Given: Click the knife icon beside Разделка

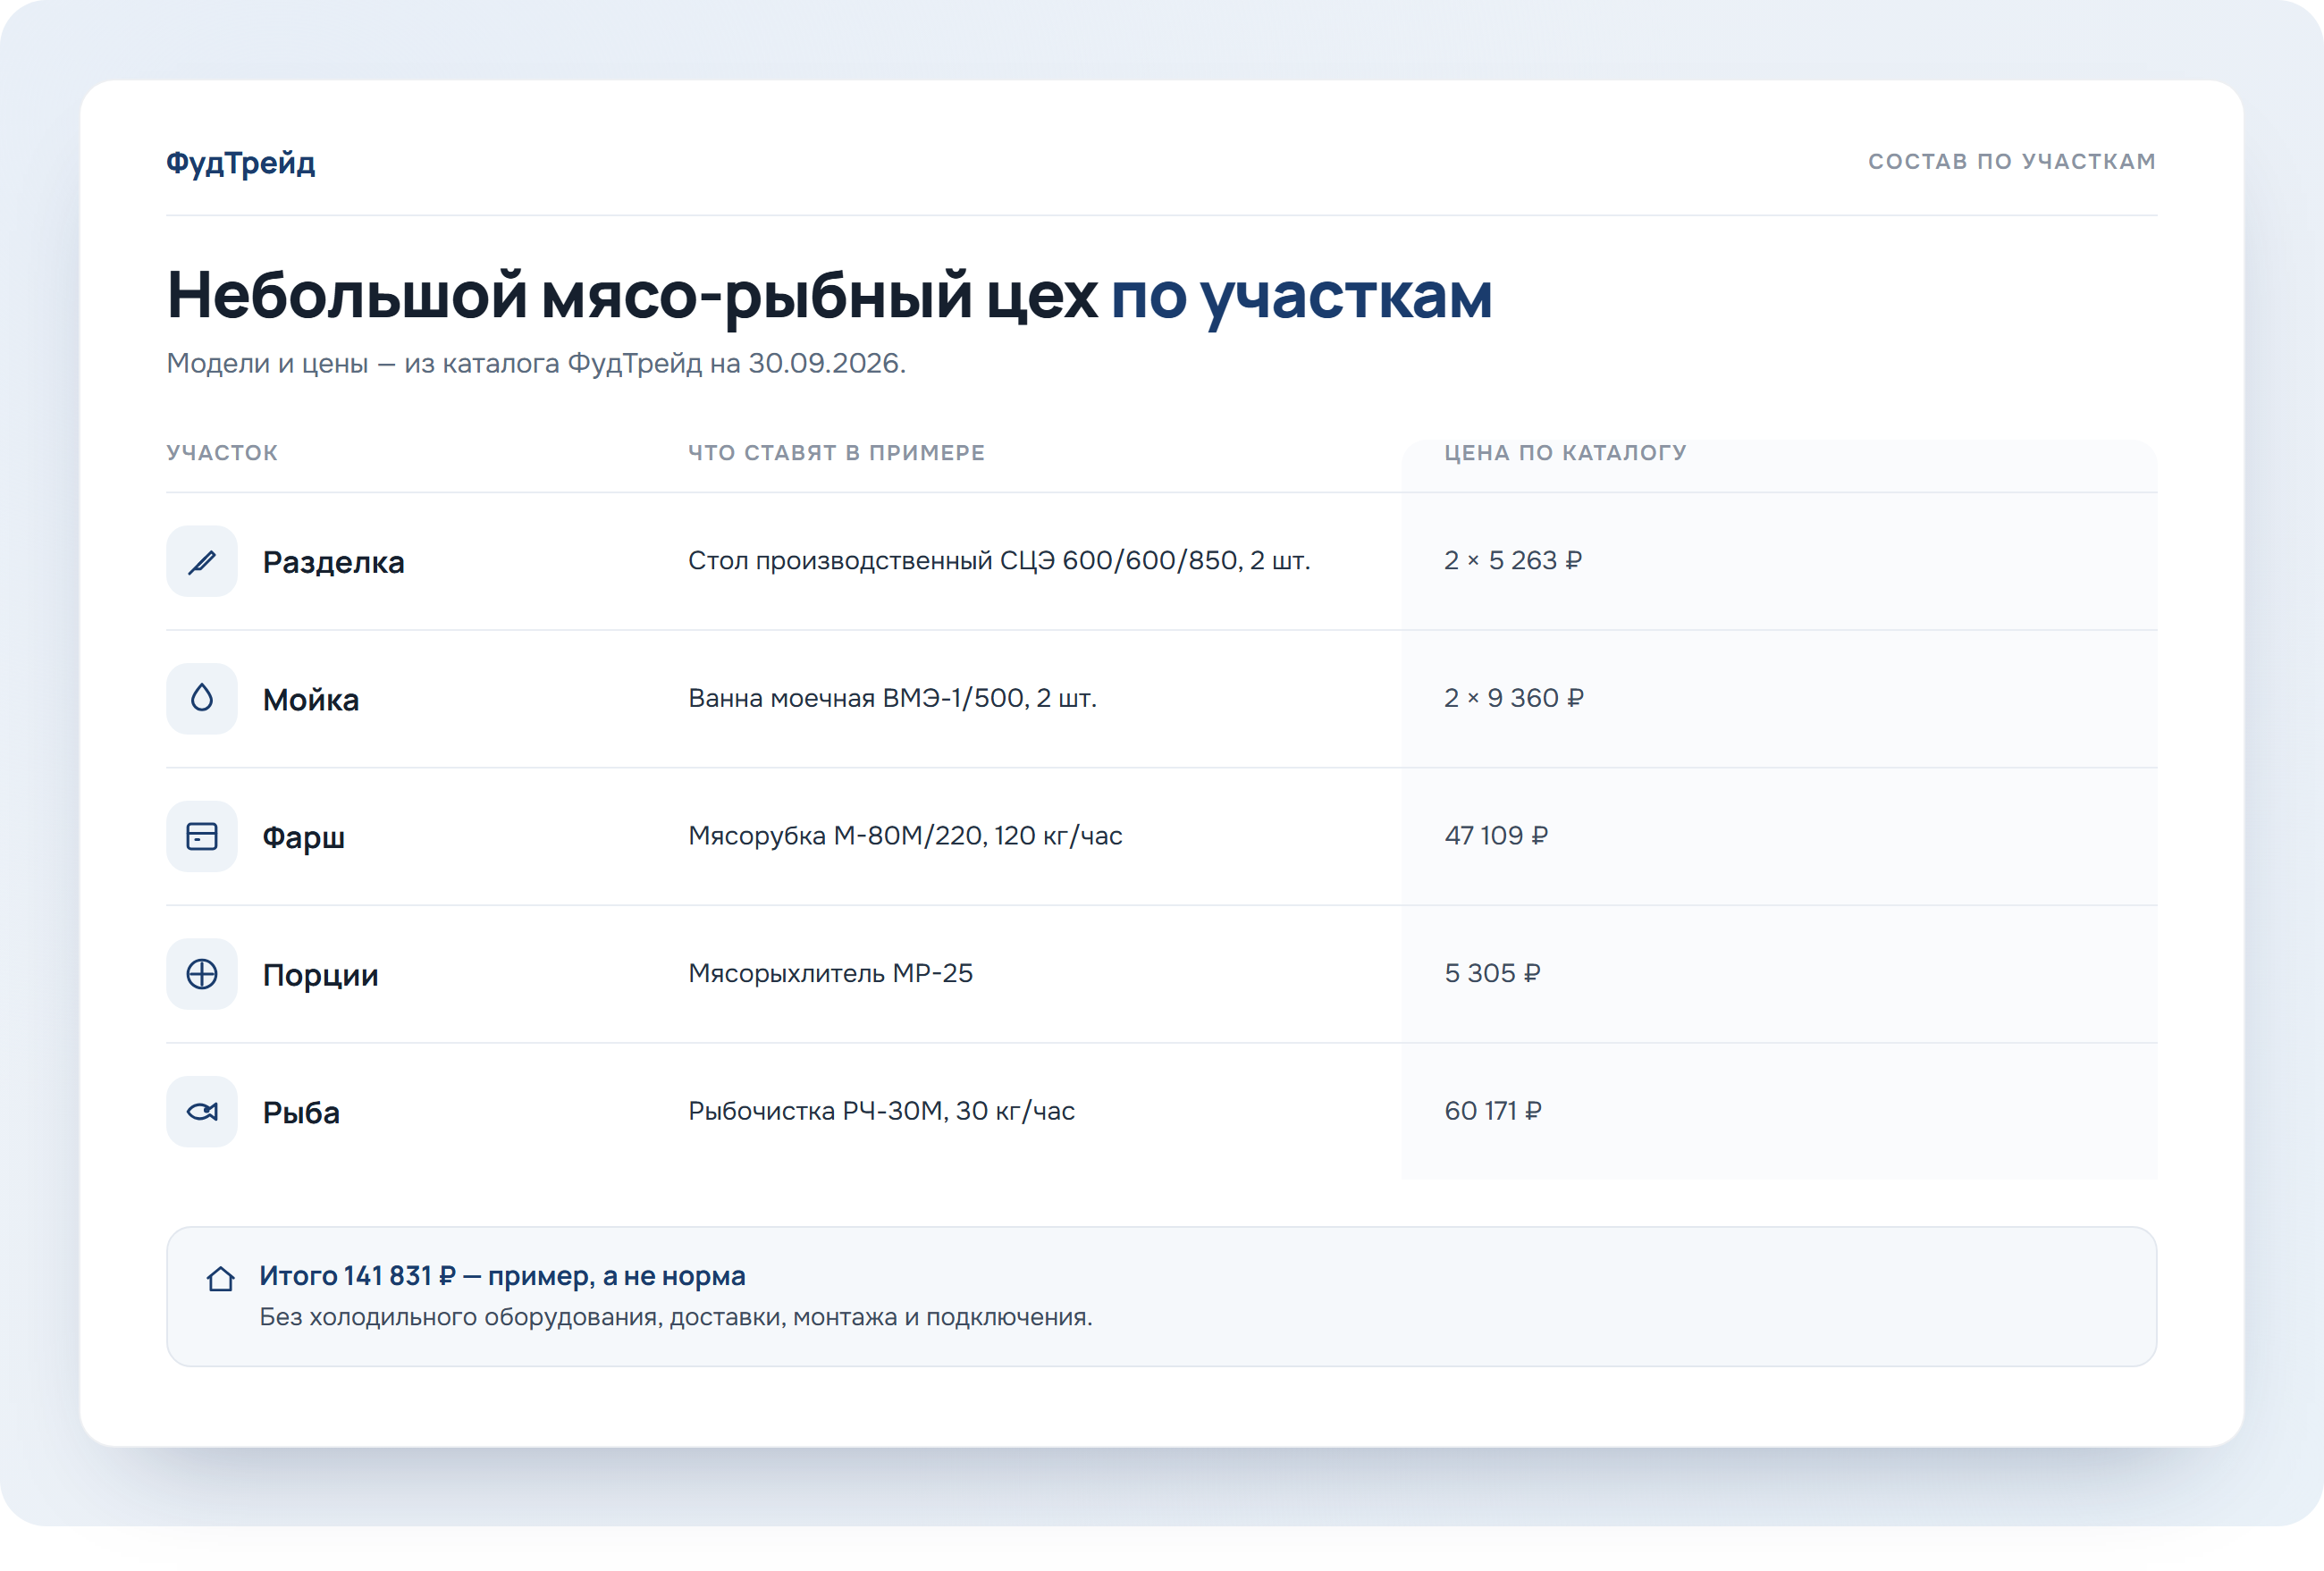Looking at the screenshot, I should point(202,561).
